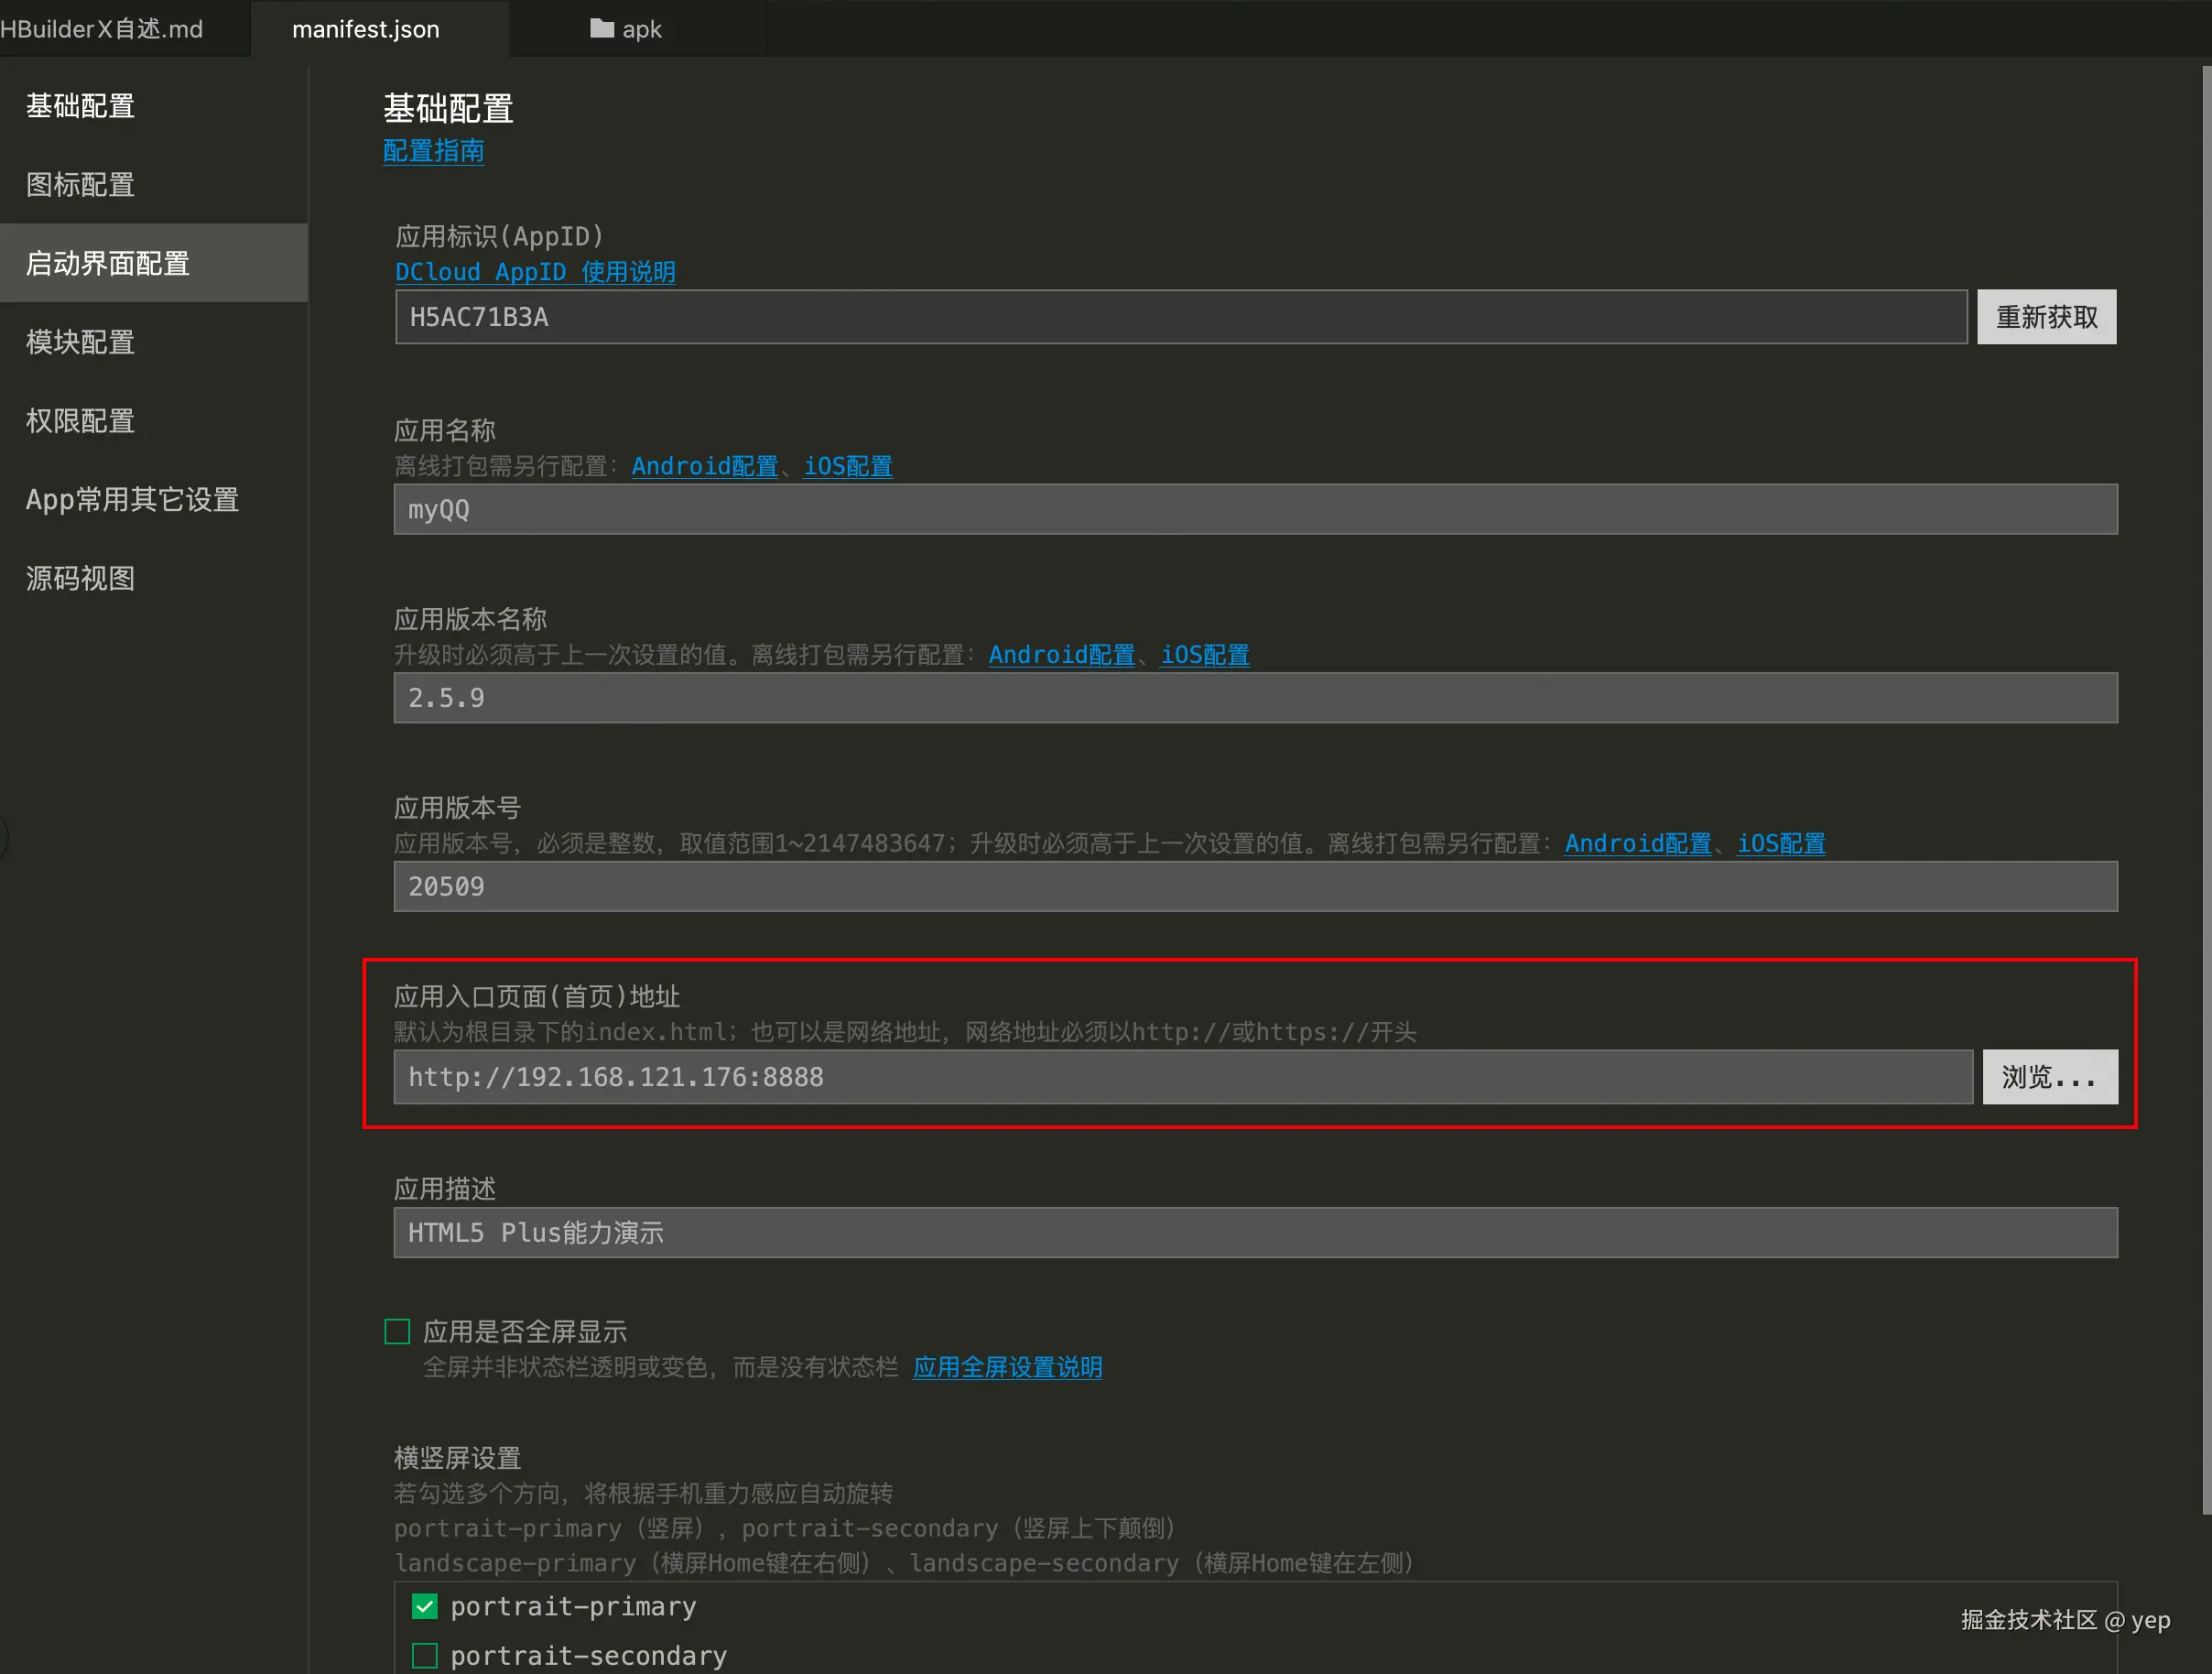Select App常用其它设置 in the sidebar

[132, 499]
